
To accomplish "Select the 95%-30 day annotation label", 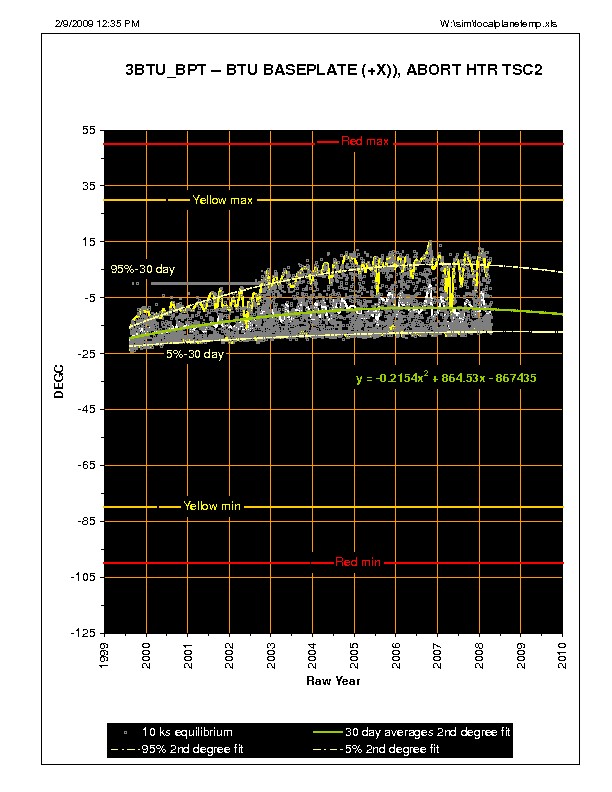I will click(x=142, y=270).
